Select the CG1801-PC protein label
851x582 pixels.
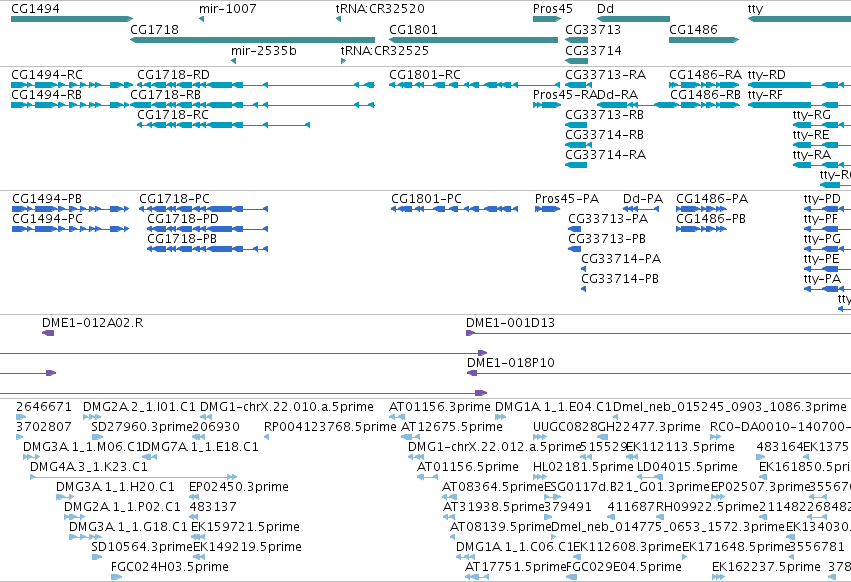click(426, 199)
